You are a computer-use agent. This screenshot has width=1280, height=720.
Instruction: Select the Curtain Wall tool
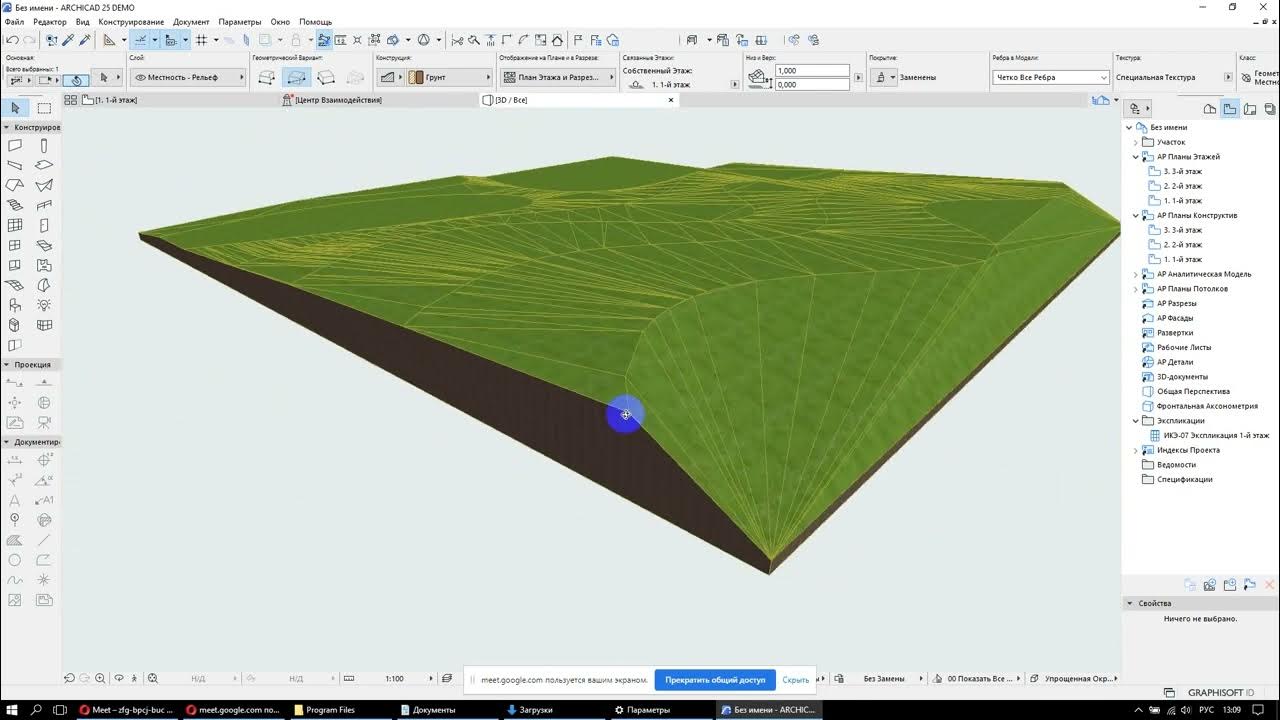(15, 226)
